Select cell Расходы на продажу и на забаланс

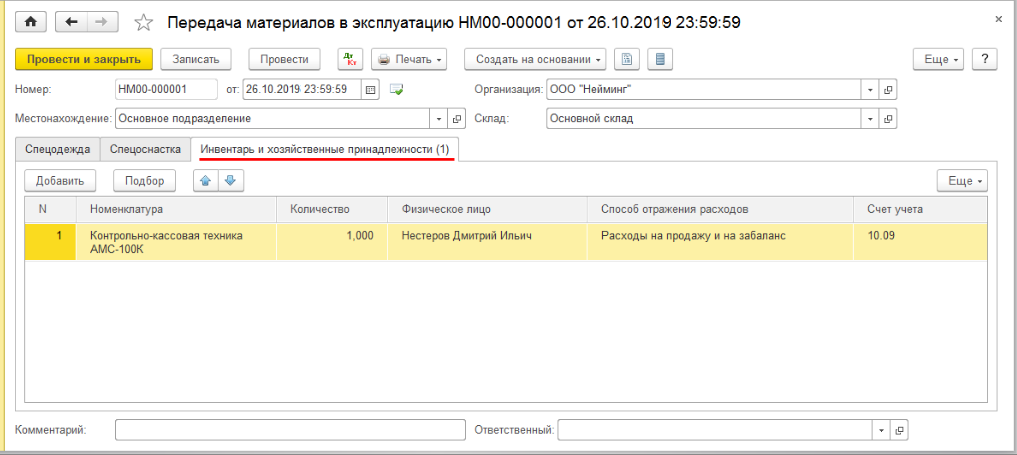[721, 242]
